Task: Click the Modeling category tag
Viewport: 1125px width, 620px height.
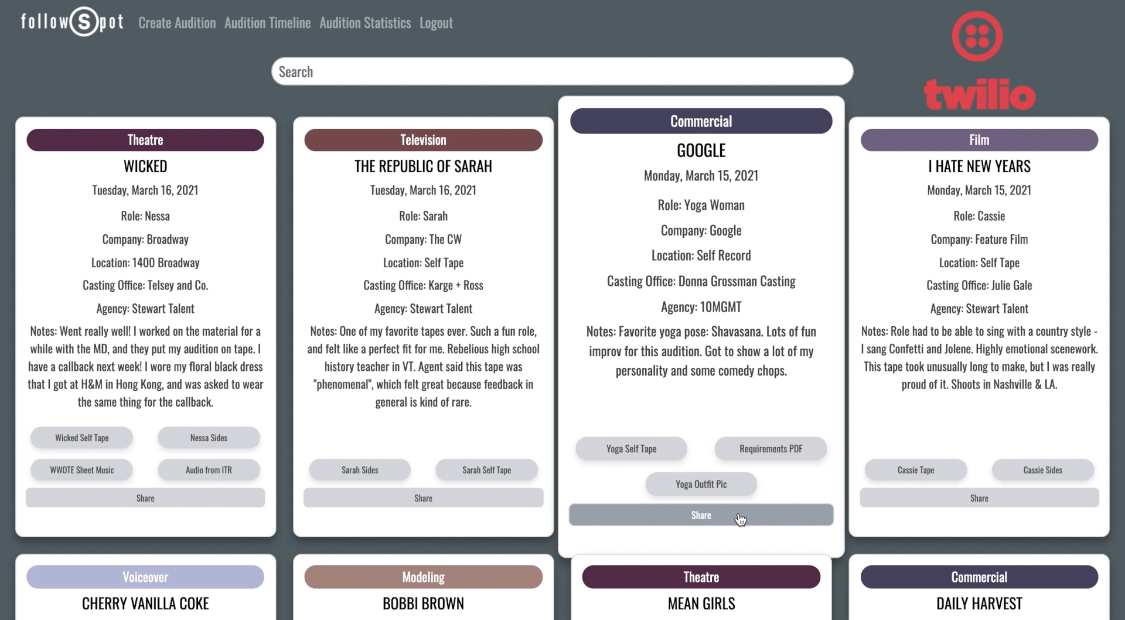Action: click(423, 577)
